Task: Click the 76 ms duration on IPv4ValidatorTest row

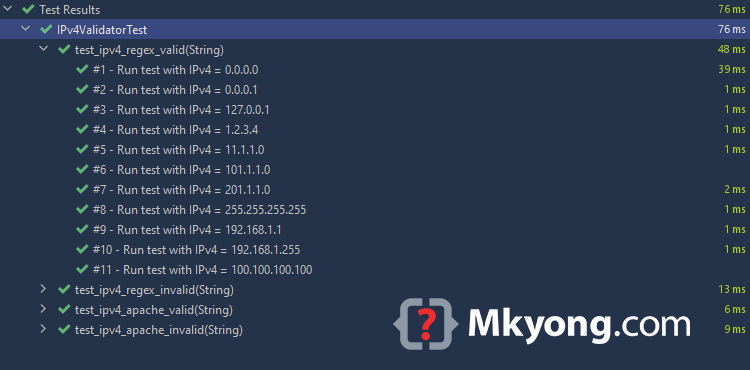Action: click(x=731, y=29)
